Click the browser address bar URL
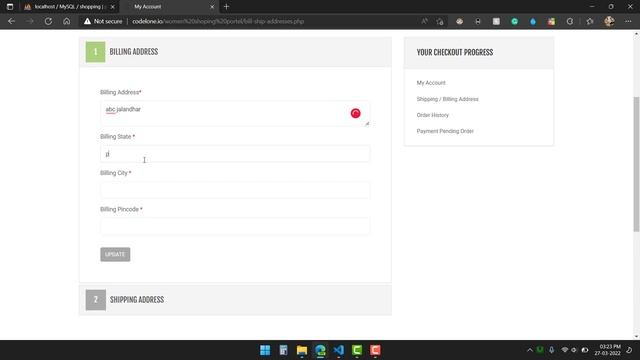 pyautogui.click(x=218, y=21)
